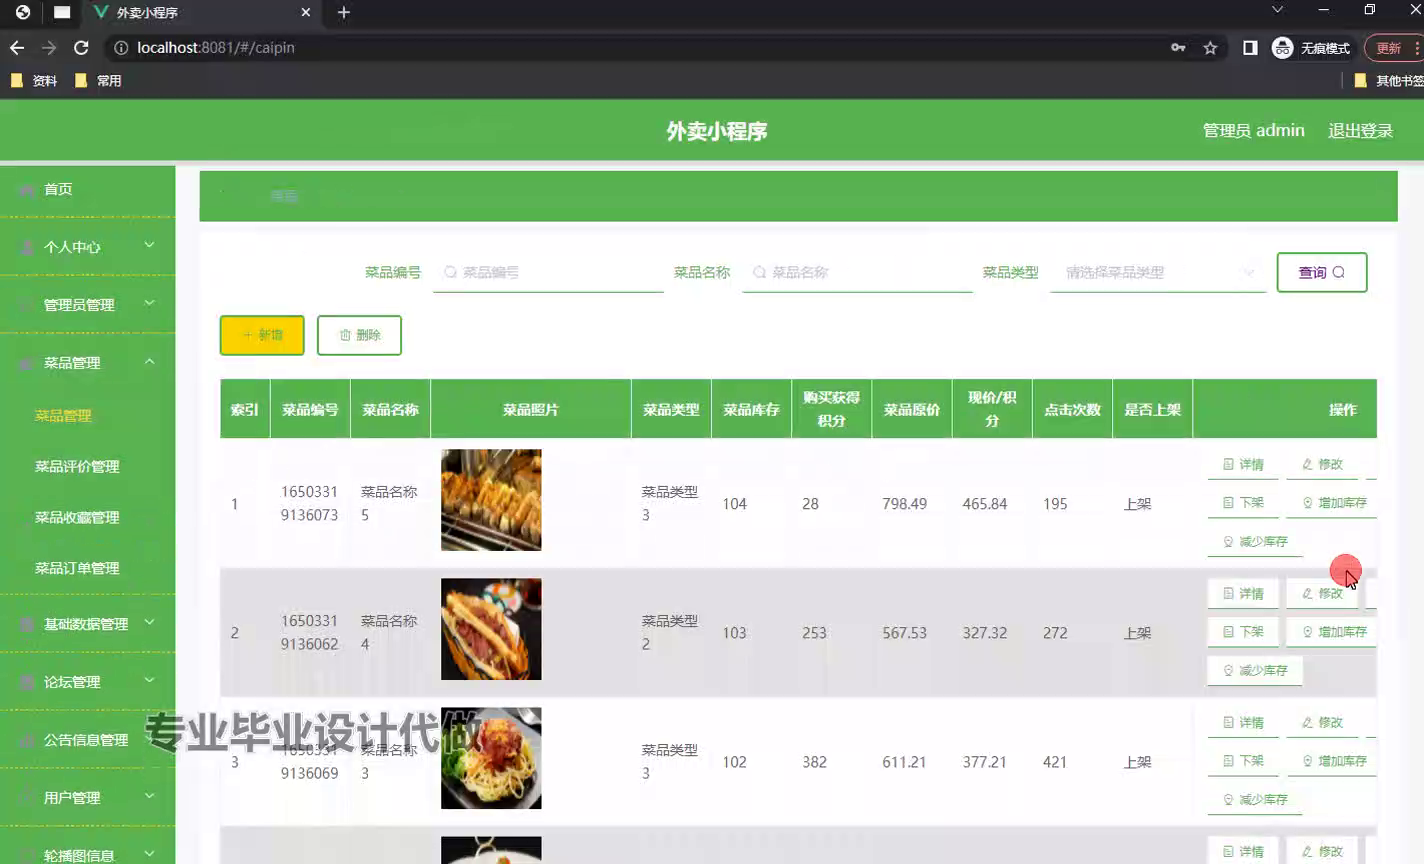This screenshot has height=864, width=1424.
Task: Click 退出登录 to log out
Action: click(x=1360, y=131)
